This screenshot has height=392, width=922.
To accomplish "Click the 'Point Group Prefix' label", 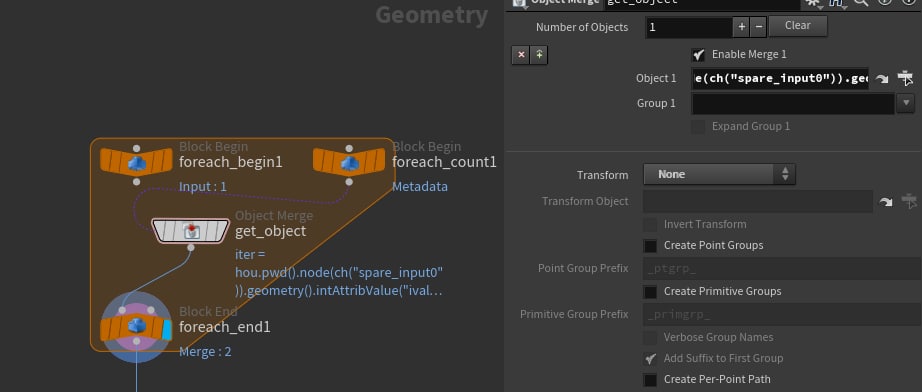I will point(583,269).
